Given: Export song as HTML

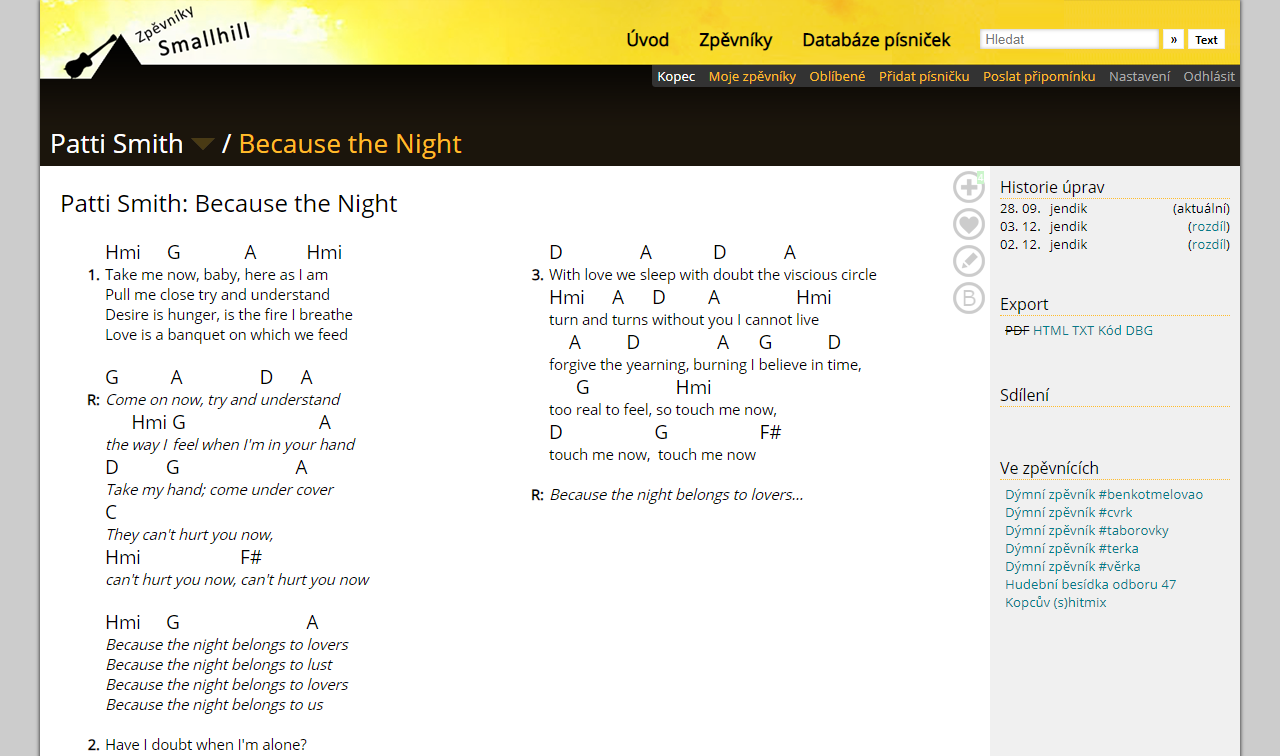Looking at the screenshot, I should [x=1050, y=330].
